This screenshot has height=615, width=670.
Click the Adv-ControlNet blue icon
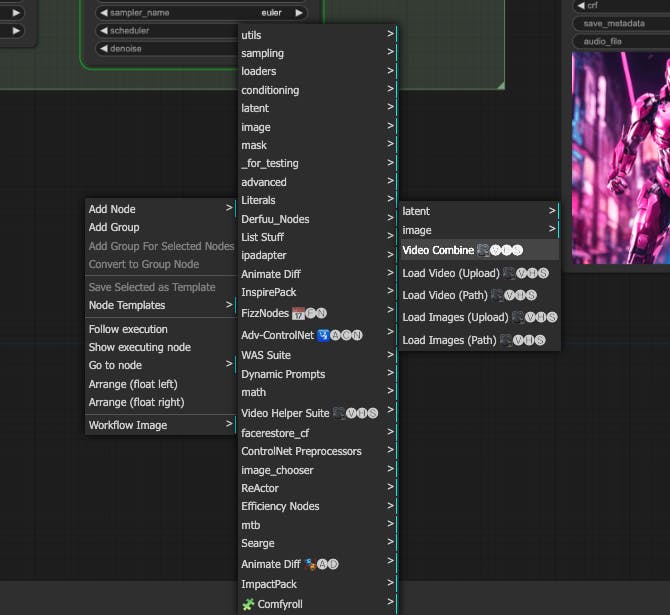coord(323,335)
